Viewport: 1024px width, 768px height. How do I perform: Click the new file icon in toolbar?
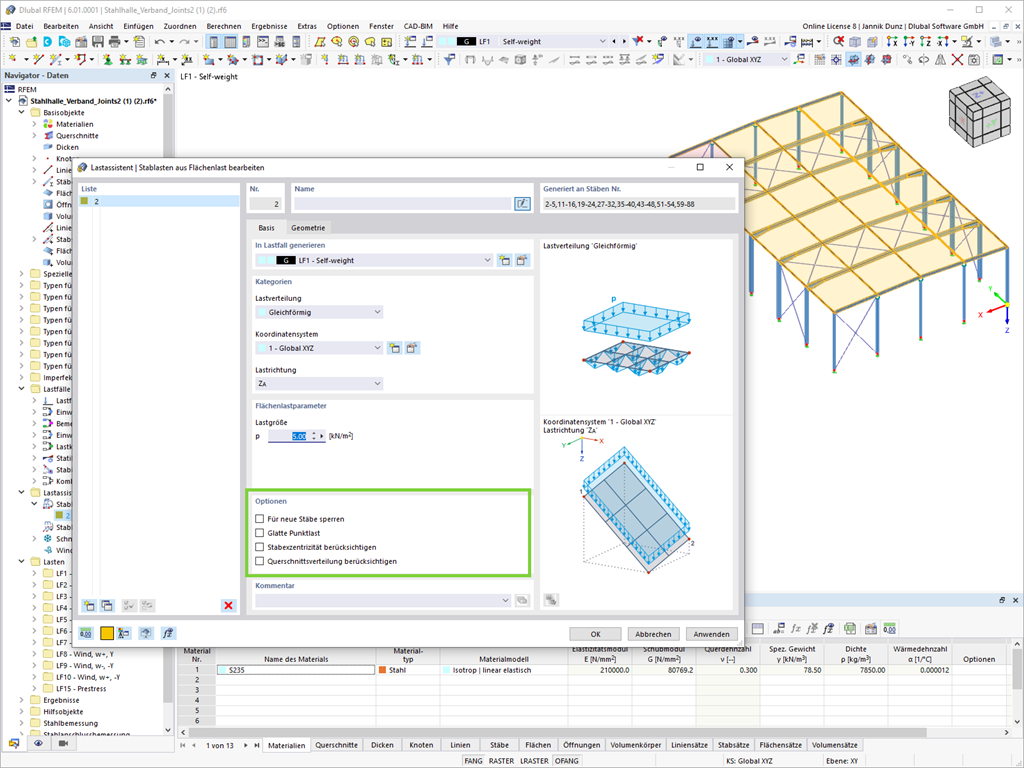pyautogui.click(x=14, y=42)
